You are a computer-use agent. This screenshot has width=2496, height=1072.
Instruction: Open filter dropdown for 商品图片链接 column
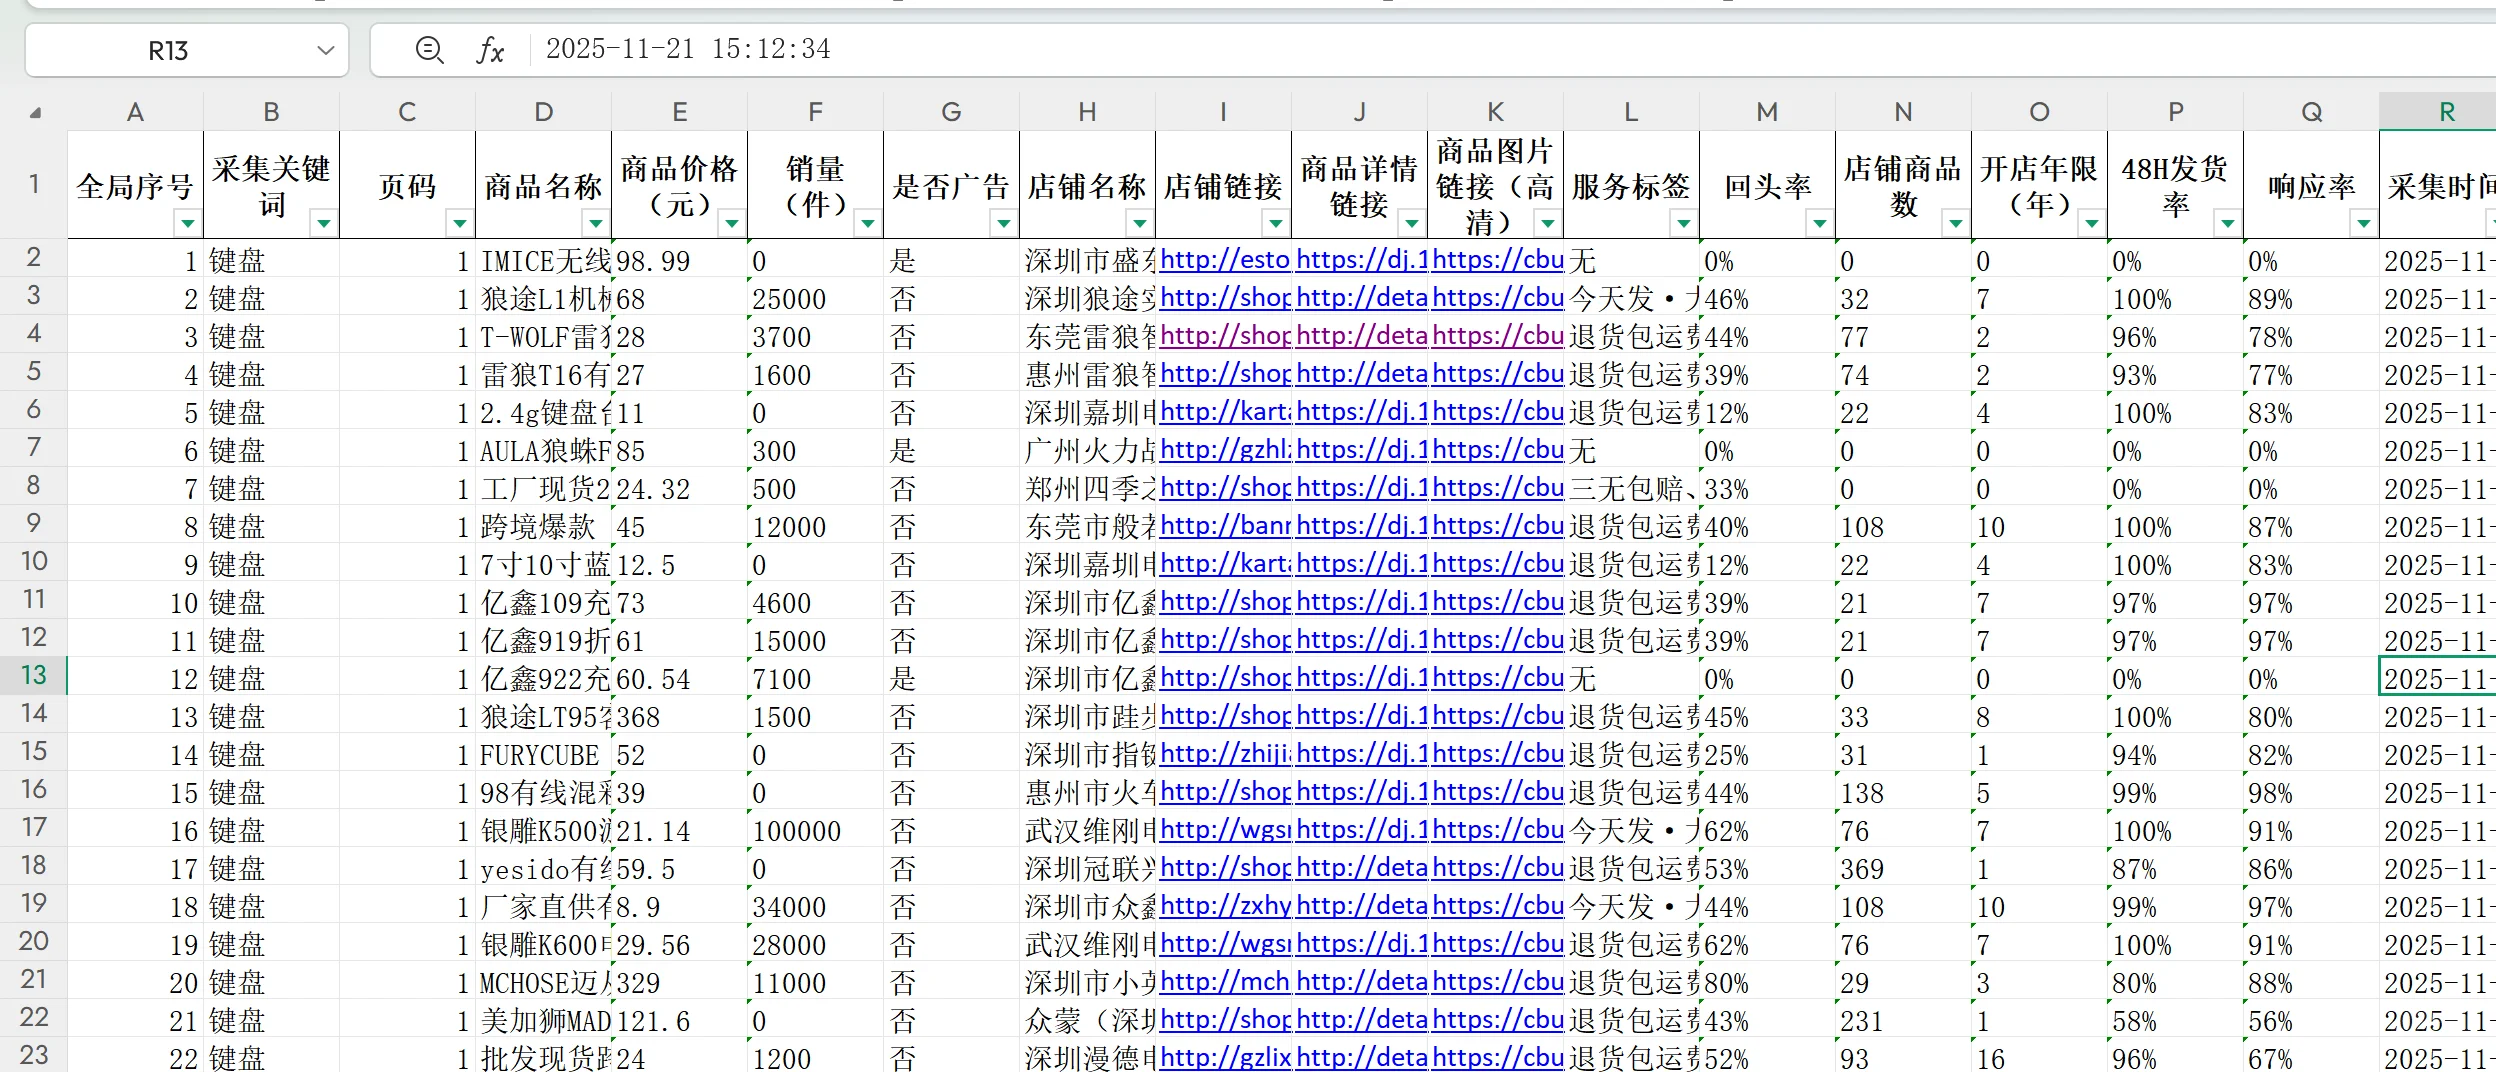(x=1547, y=223)
